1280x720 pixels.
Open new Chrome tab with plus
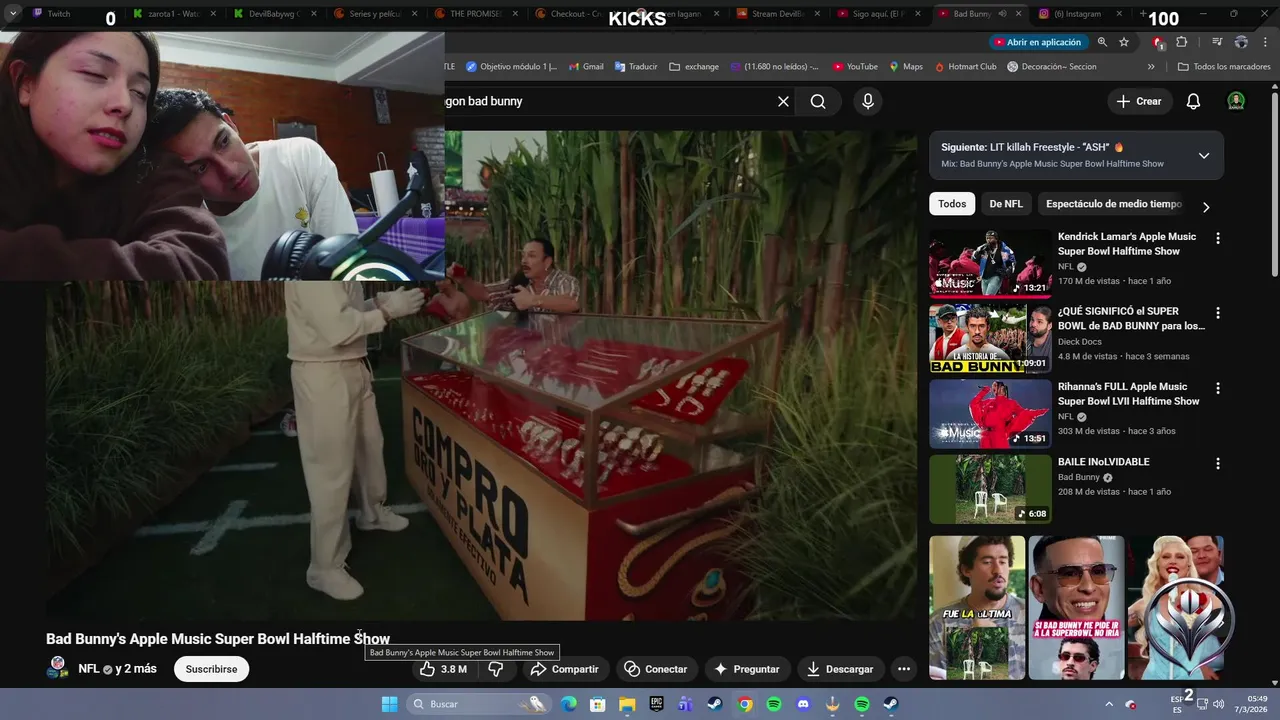click(x=1143, y=14)
